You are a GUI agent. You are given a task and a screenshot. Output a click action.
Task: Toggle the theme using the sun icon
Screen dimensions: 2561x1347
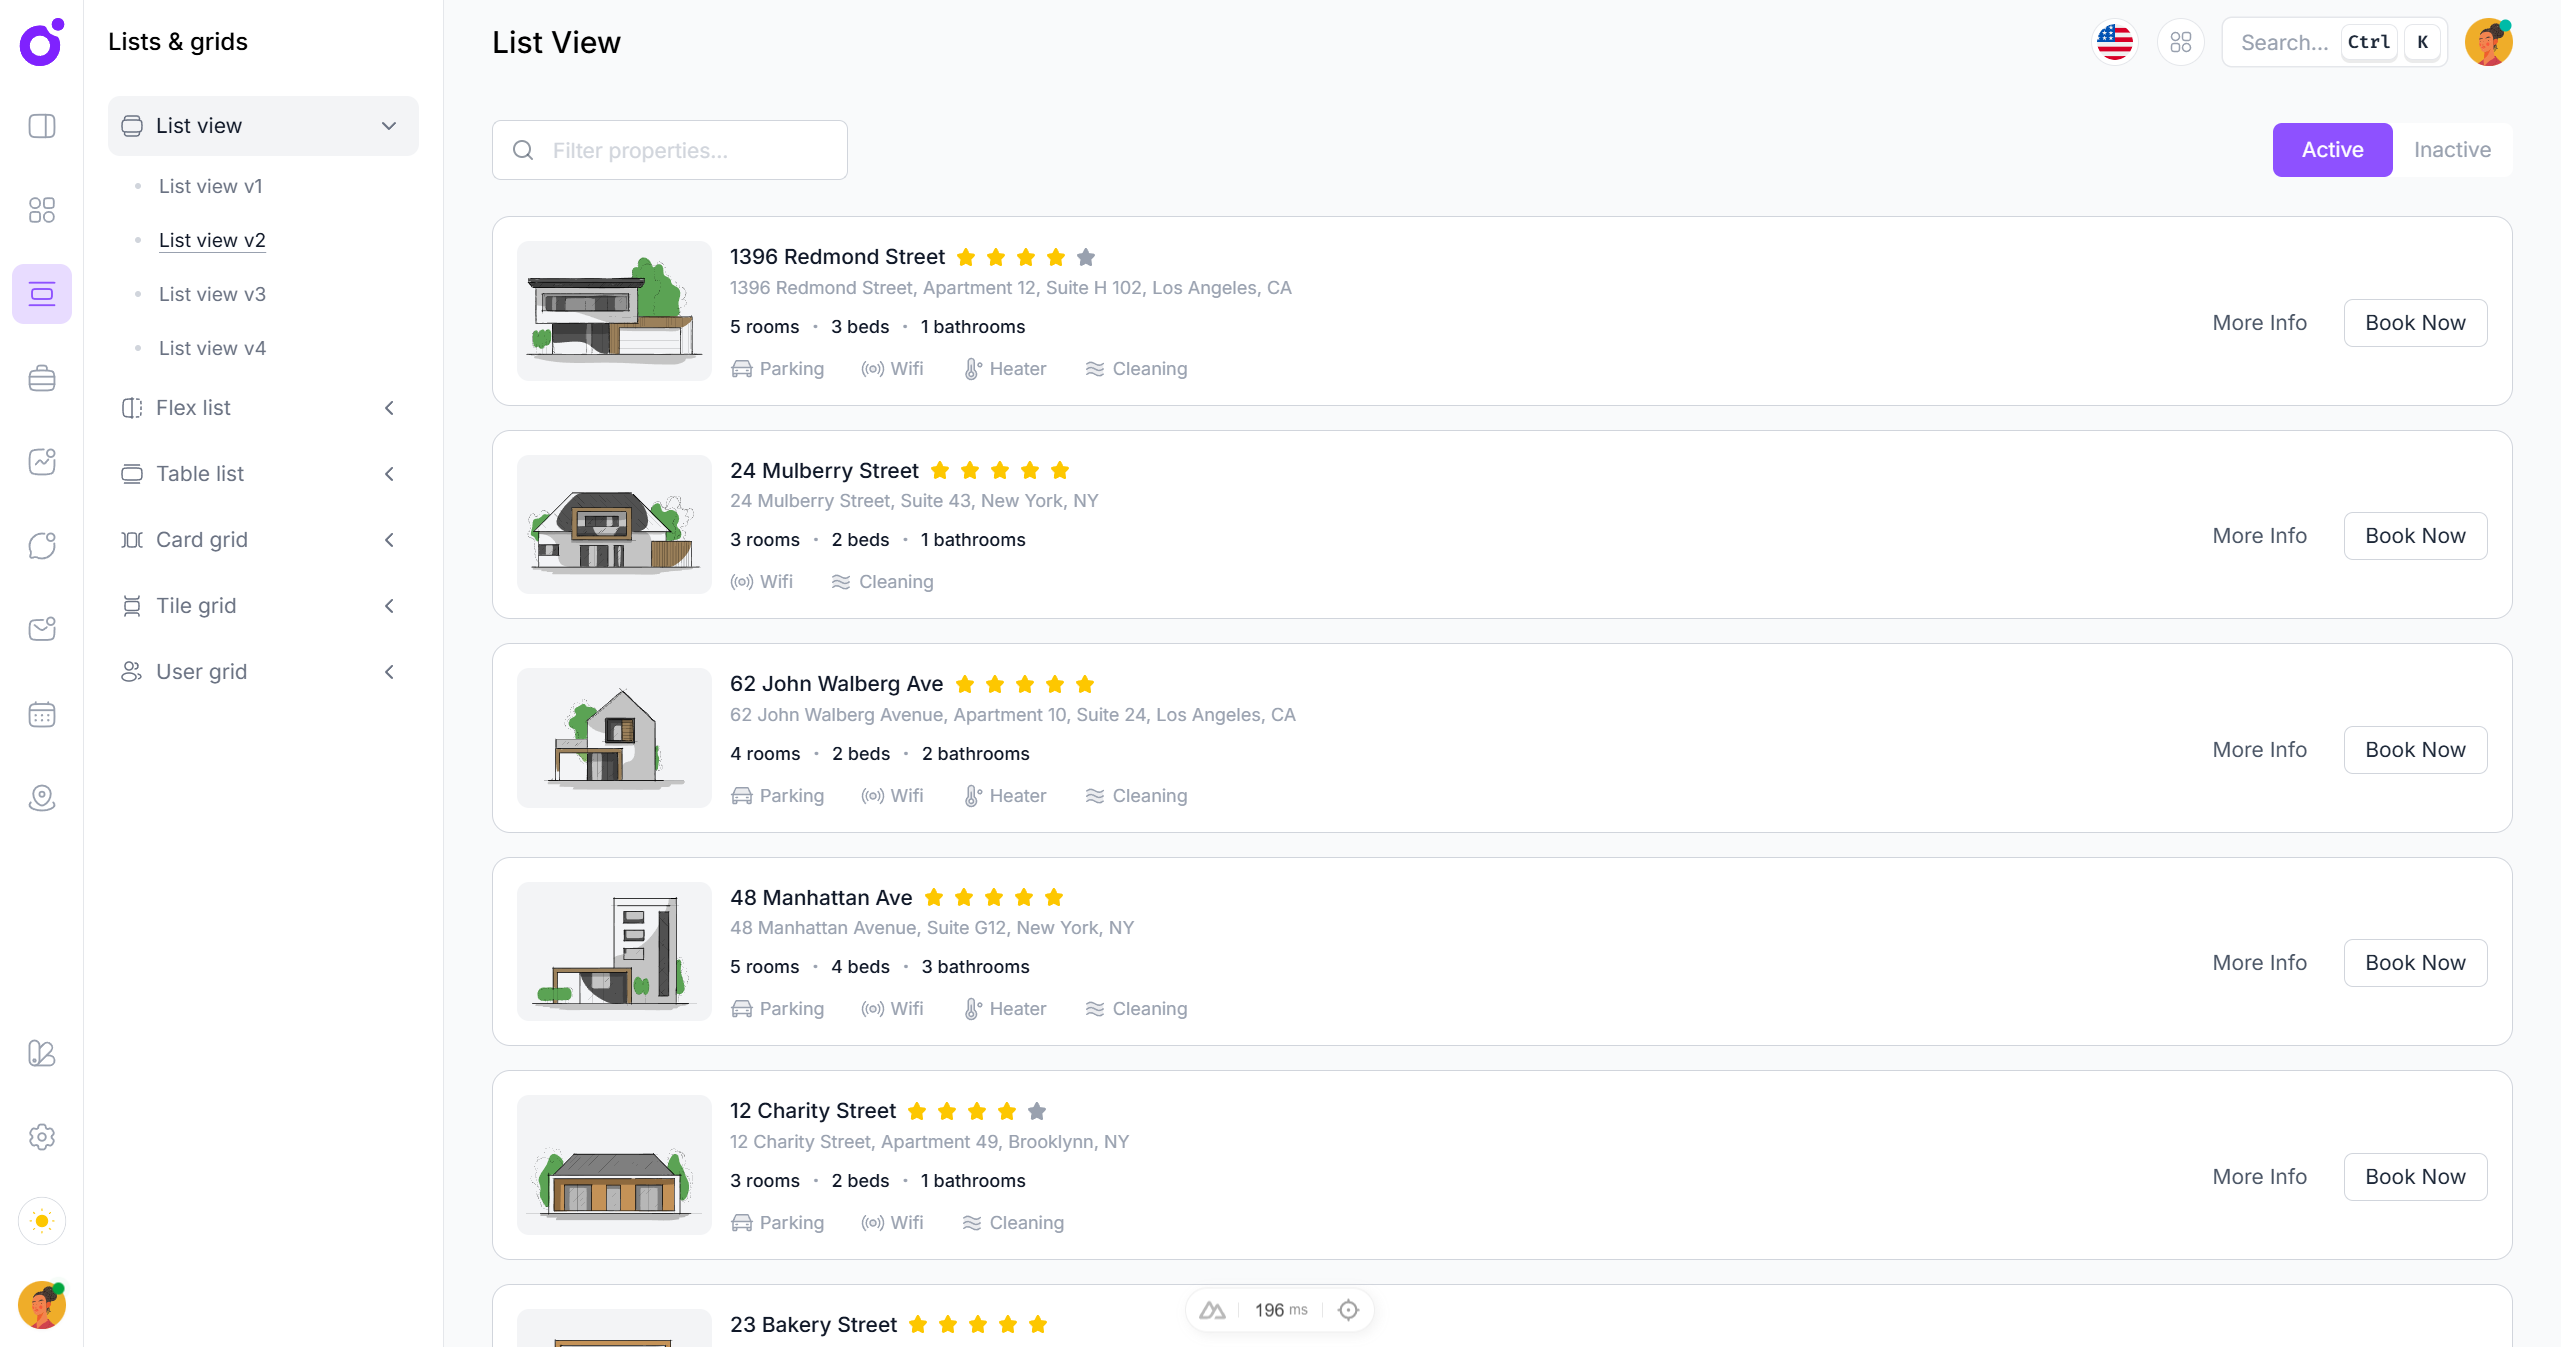tap(41, 1221)
